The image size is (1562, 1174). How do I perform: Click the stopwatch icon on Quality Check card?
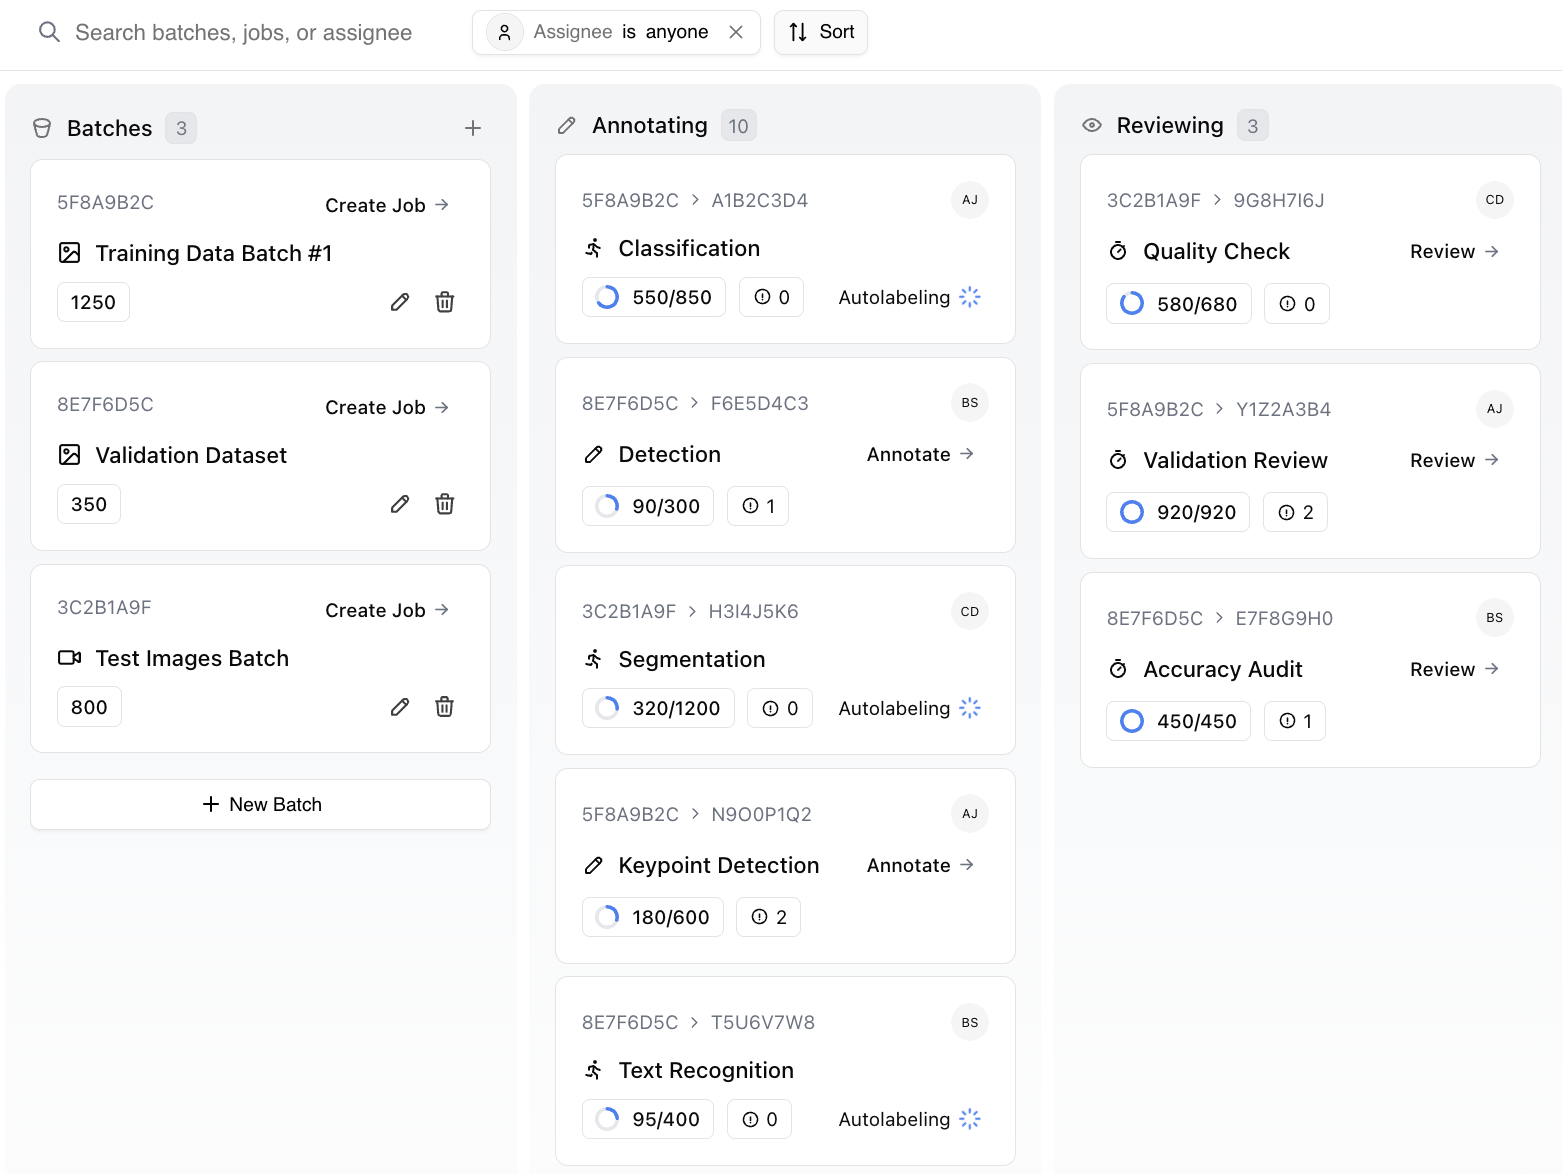[x=1118, y=251]
